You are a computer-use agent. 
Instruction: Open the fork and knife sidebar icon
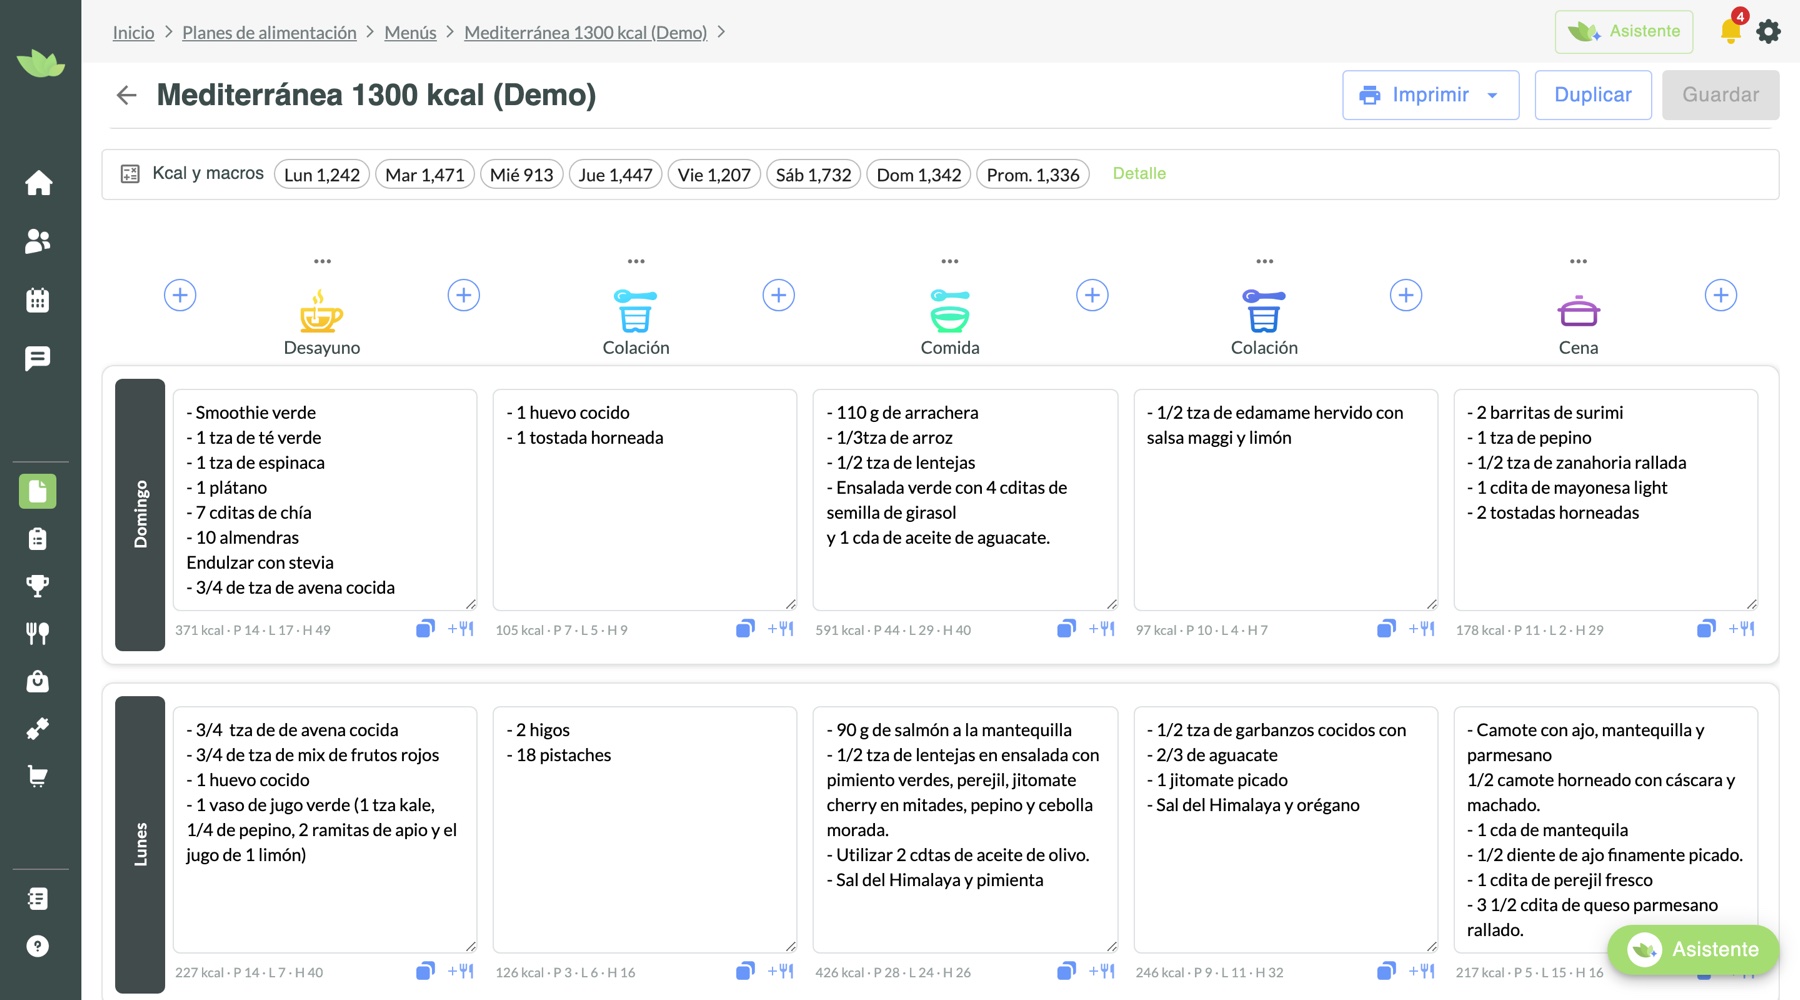tap(38, 633)
